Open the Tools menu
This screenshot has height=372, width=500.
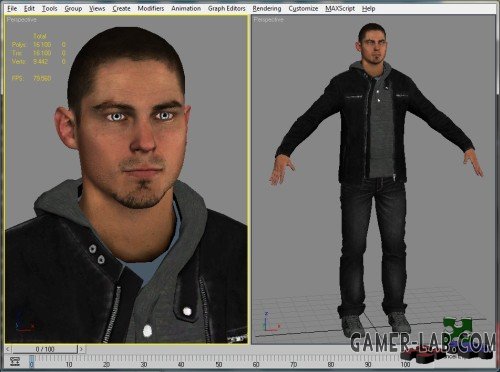pos(49,8)
